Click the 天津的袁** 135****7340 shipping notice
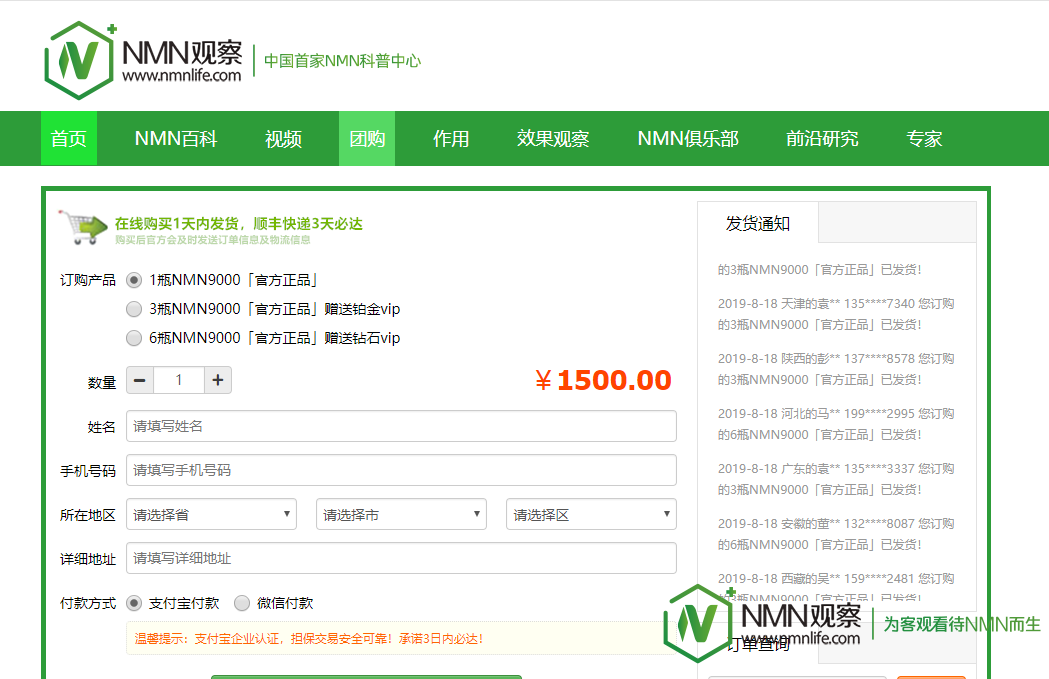1049x679 pixels. 836,314
